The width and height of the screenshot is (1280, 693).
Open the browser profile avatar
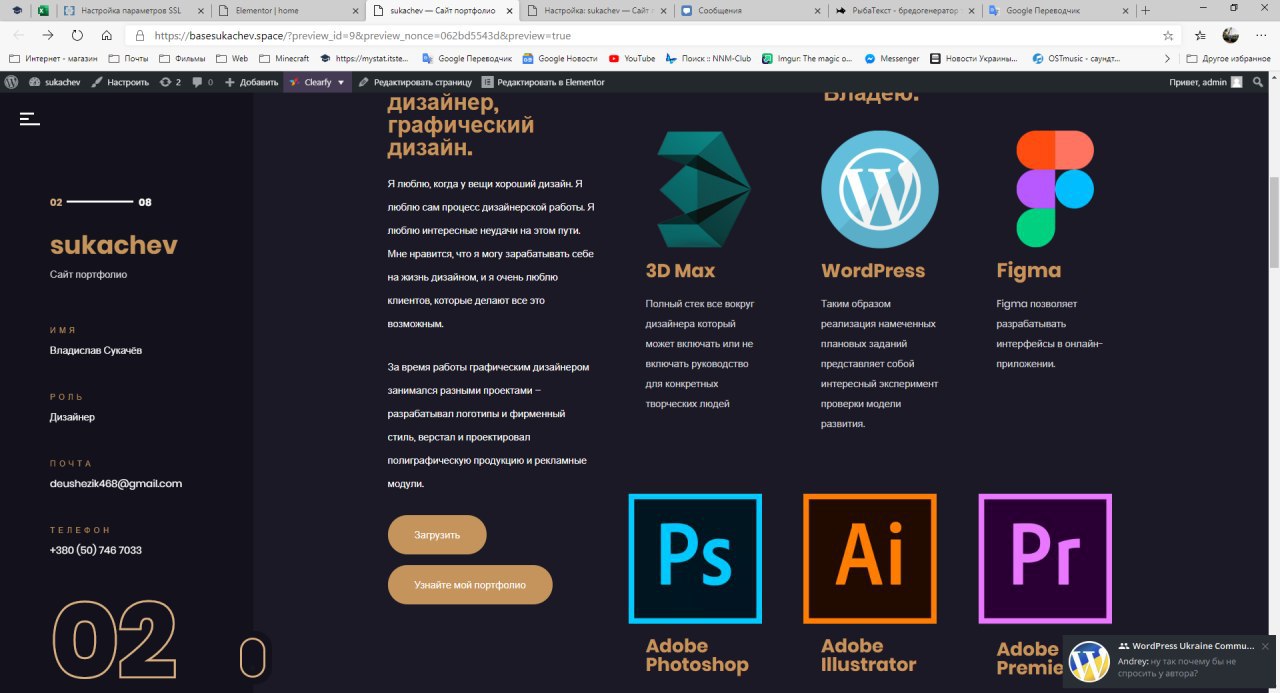coord(1230,35)
